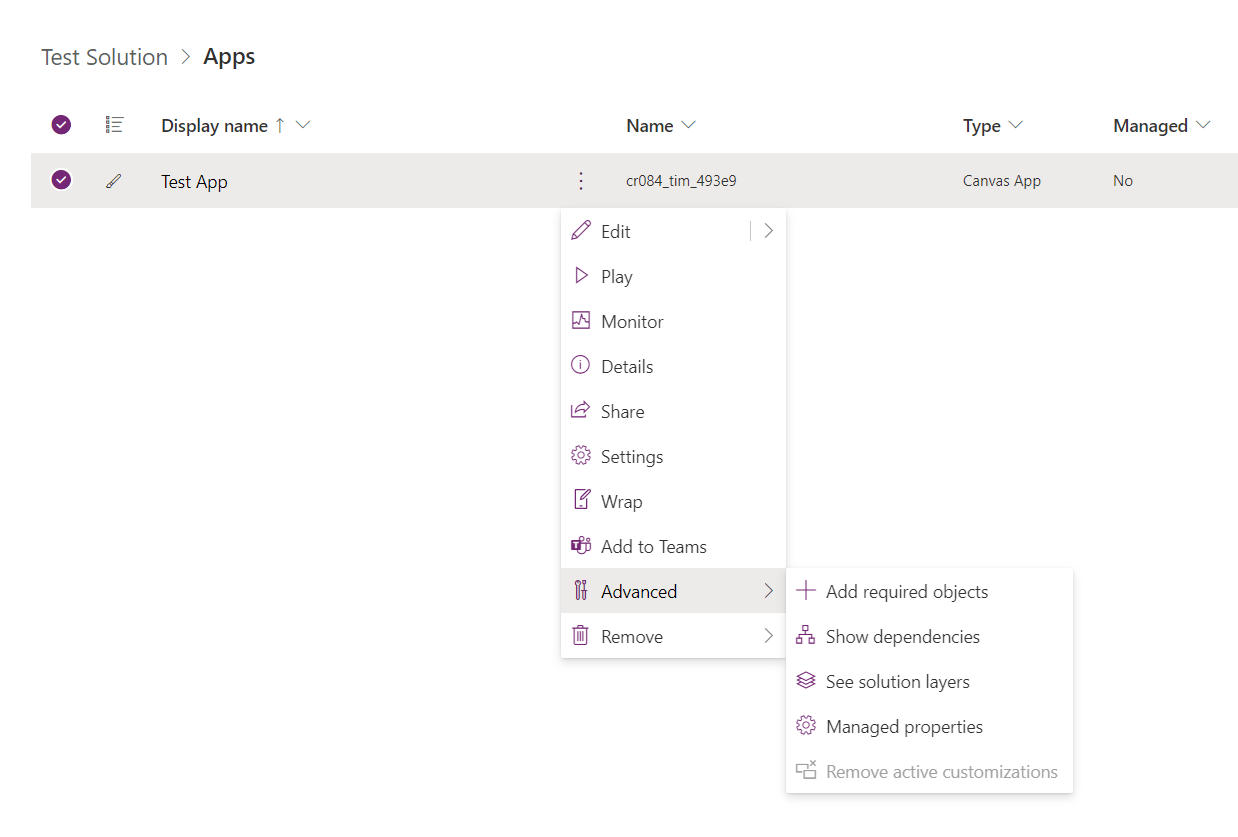Screen dimensions: 1238x837
Task: Click the list view icon in header
Action: (114, 125)
